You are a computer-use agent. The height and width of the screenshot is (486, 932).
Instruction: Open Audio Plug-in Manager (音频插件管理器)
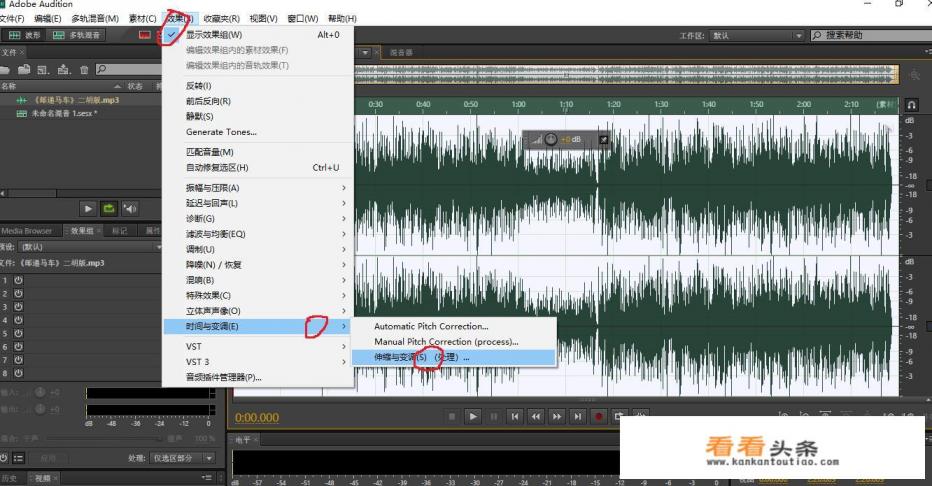[223, 377]
